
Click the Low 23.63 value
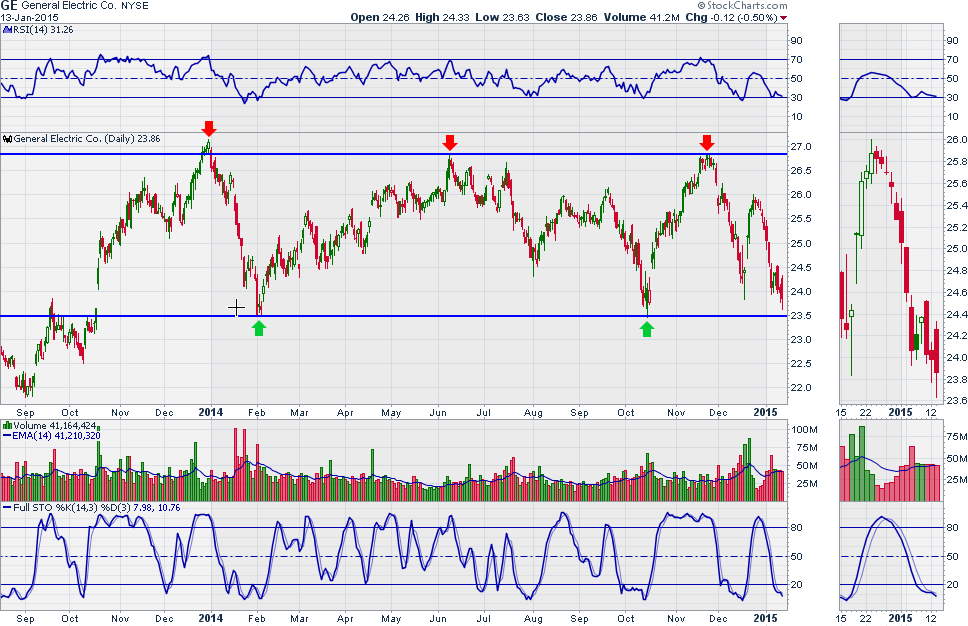[x=503, y=17]
